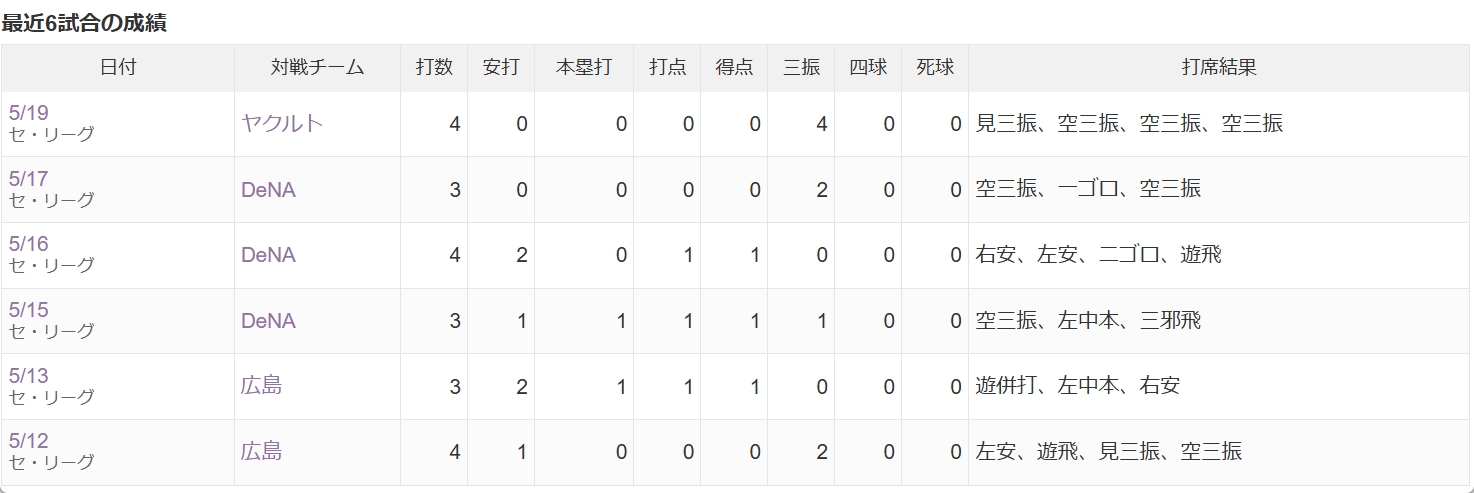Screen dimensions: 1474x493
Task: Click the ヤクルト team link
Action: click(x=282, y=123)
